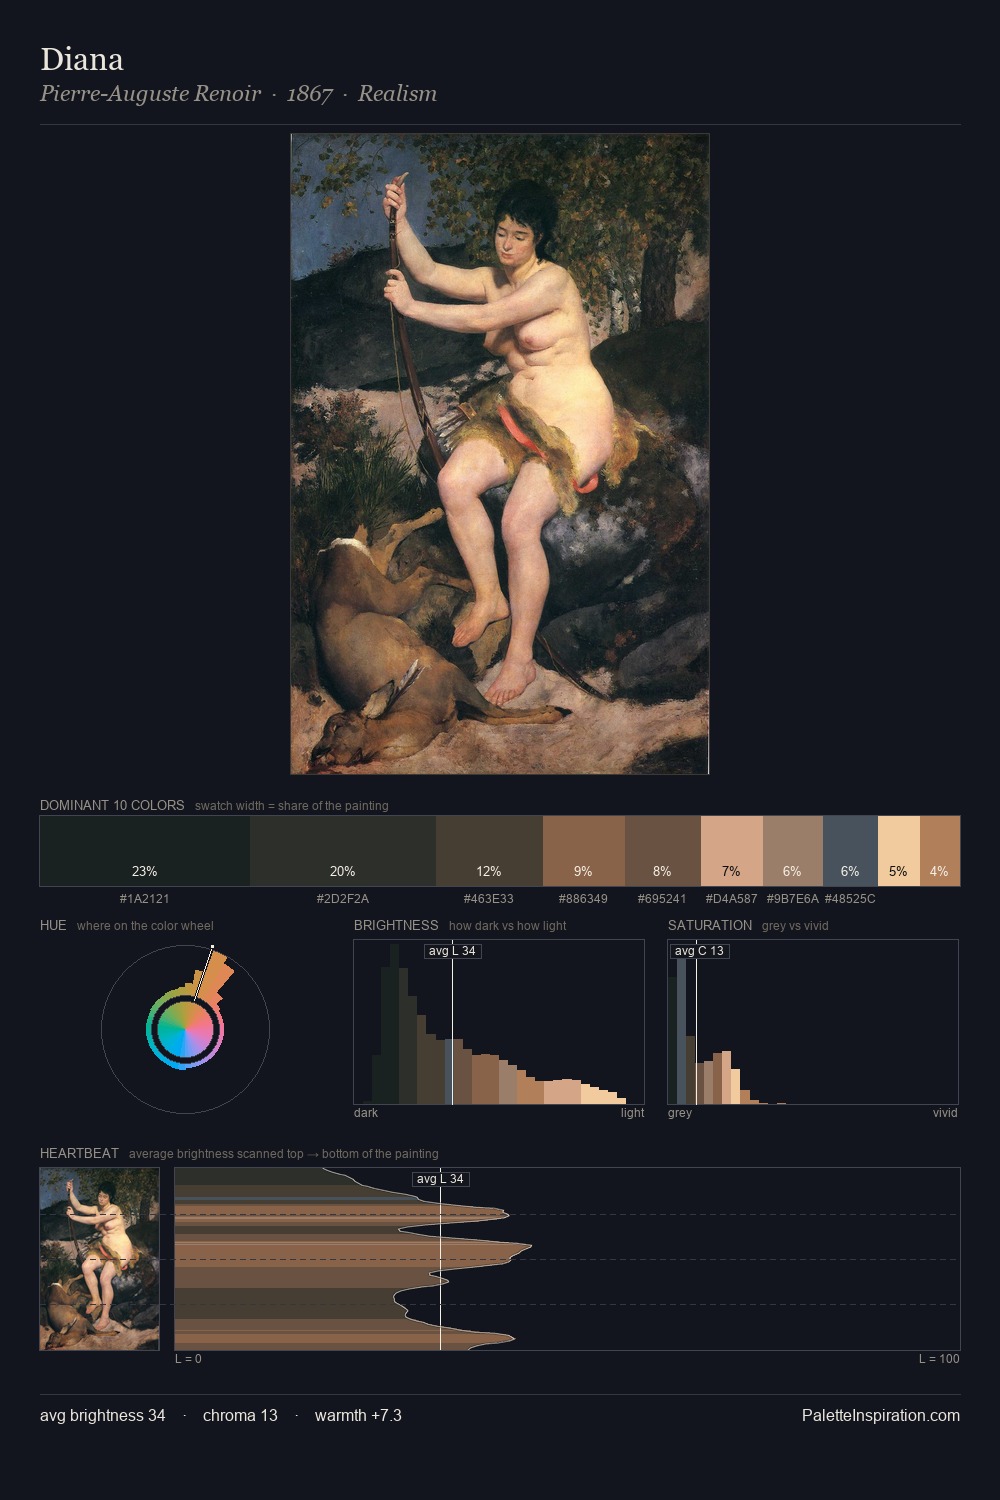Screen dimensions: 1000x1500
Task: Click the 'grey' axis label
Action: click(680, 1113)
